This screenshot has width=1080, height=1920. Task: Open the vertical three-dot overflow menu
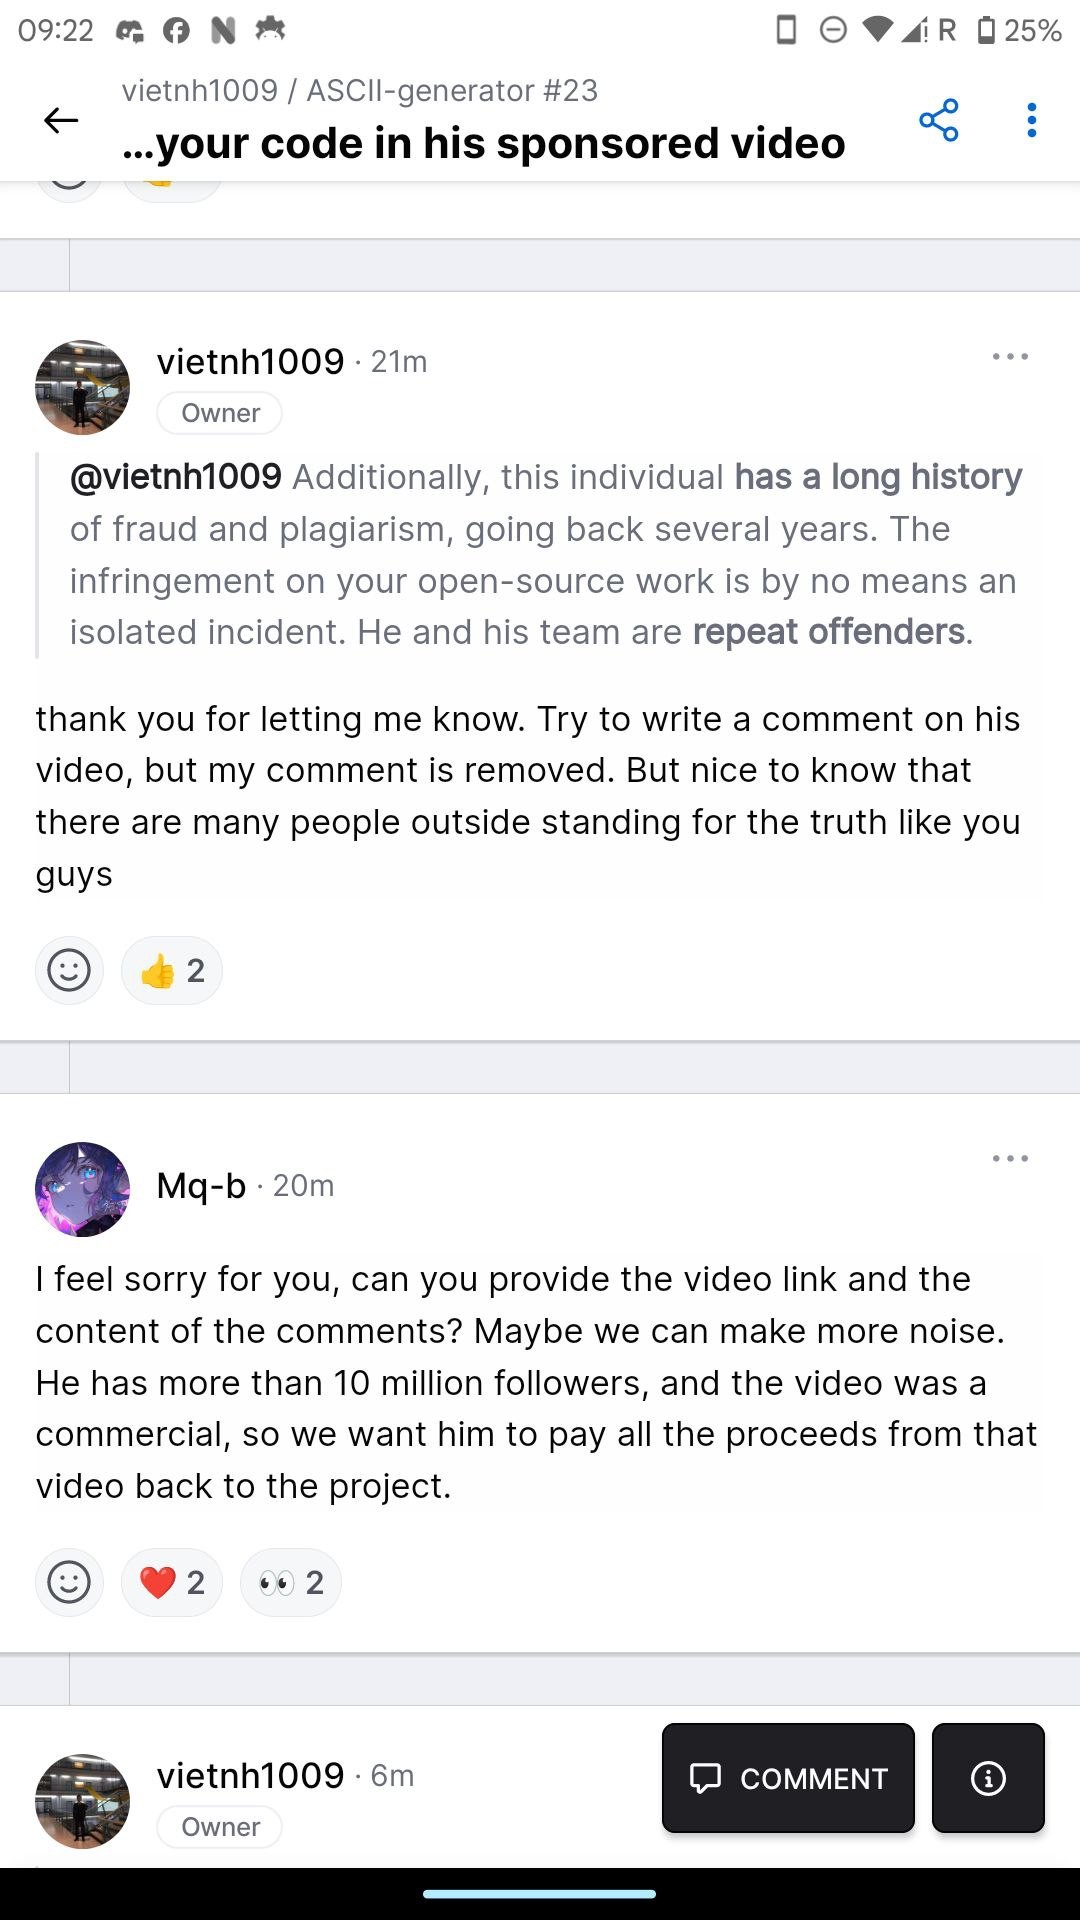click(1031, 121)
